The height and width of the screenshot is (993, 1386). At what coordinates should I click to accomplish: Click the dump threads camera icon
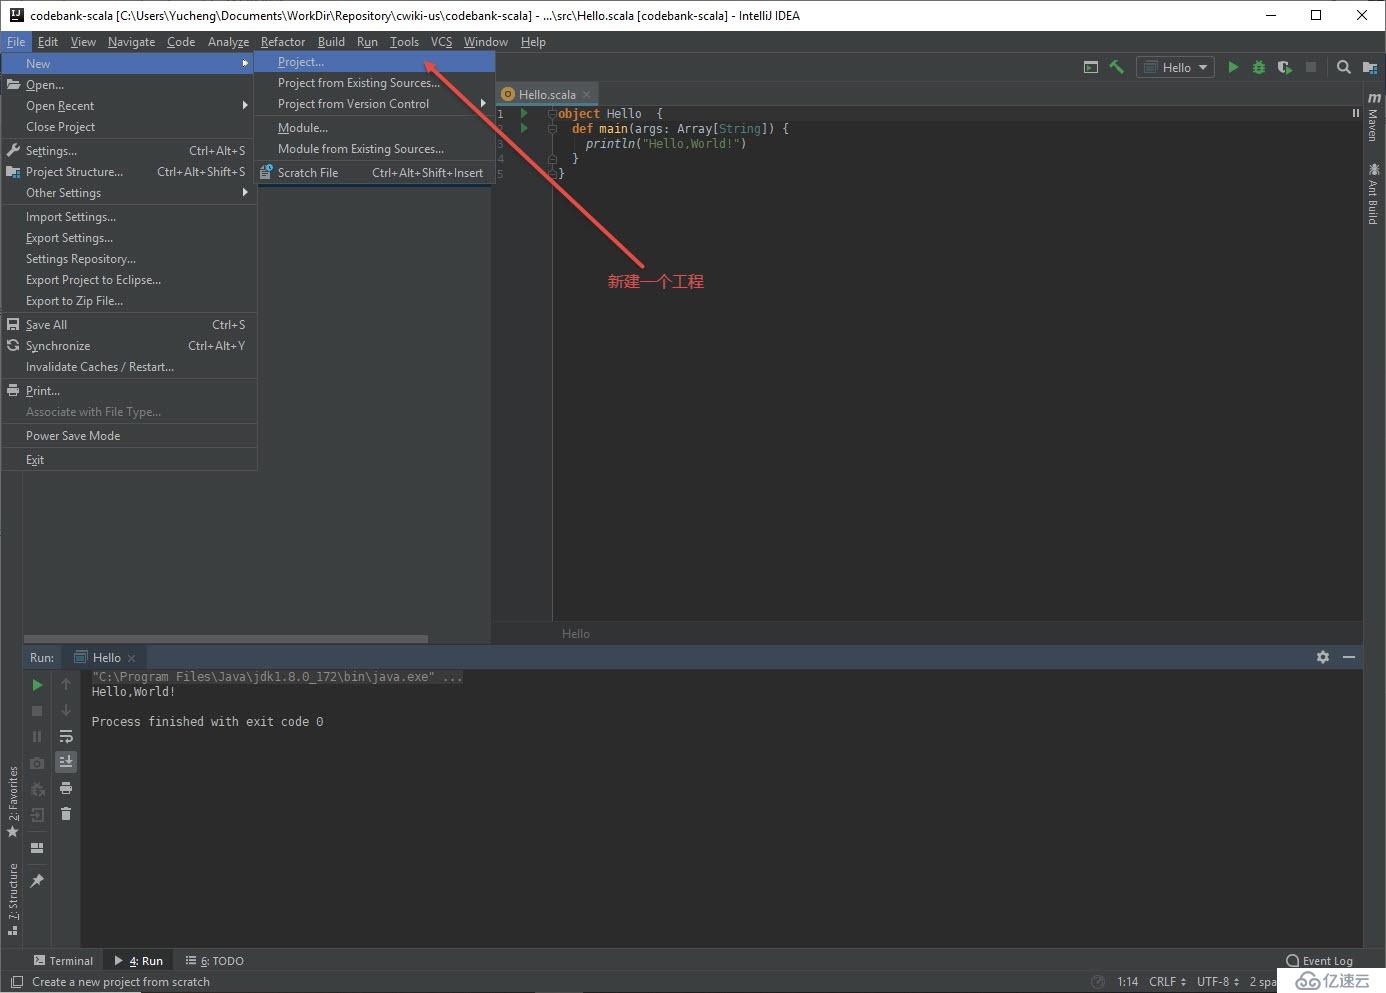click(37, 763)
